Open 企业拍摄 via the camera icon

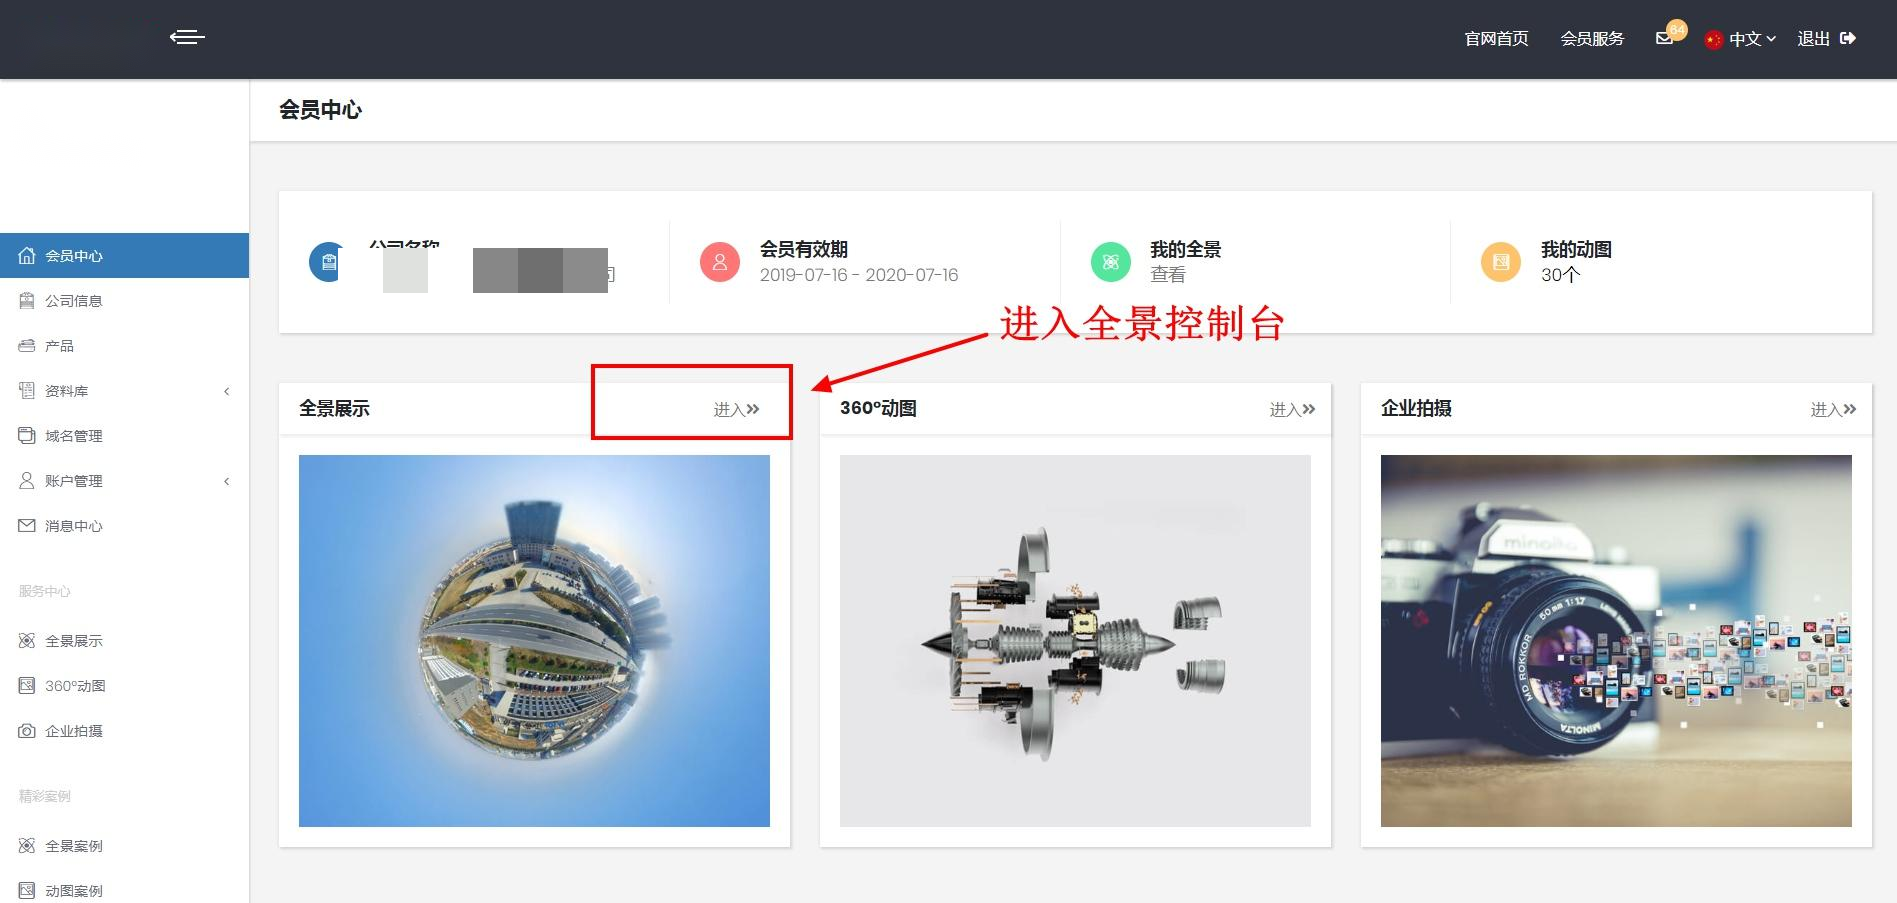27,730
